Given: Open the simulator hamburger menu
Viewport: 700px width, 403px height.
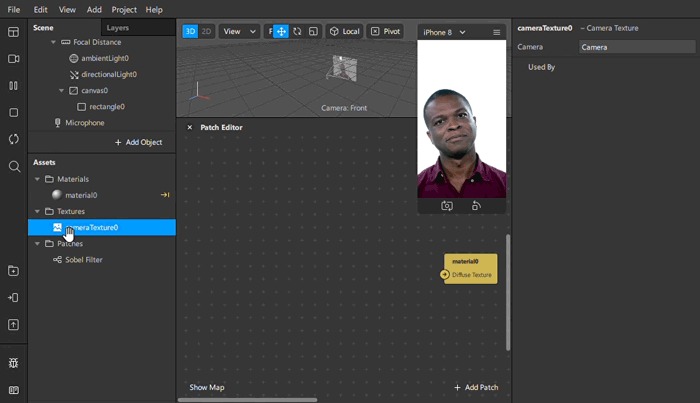Looking at the screenshot, I should tap(496, 32).
